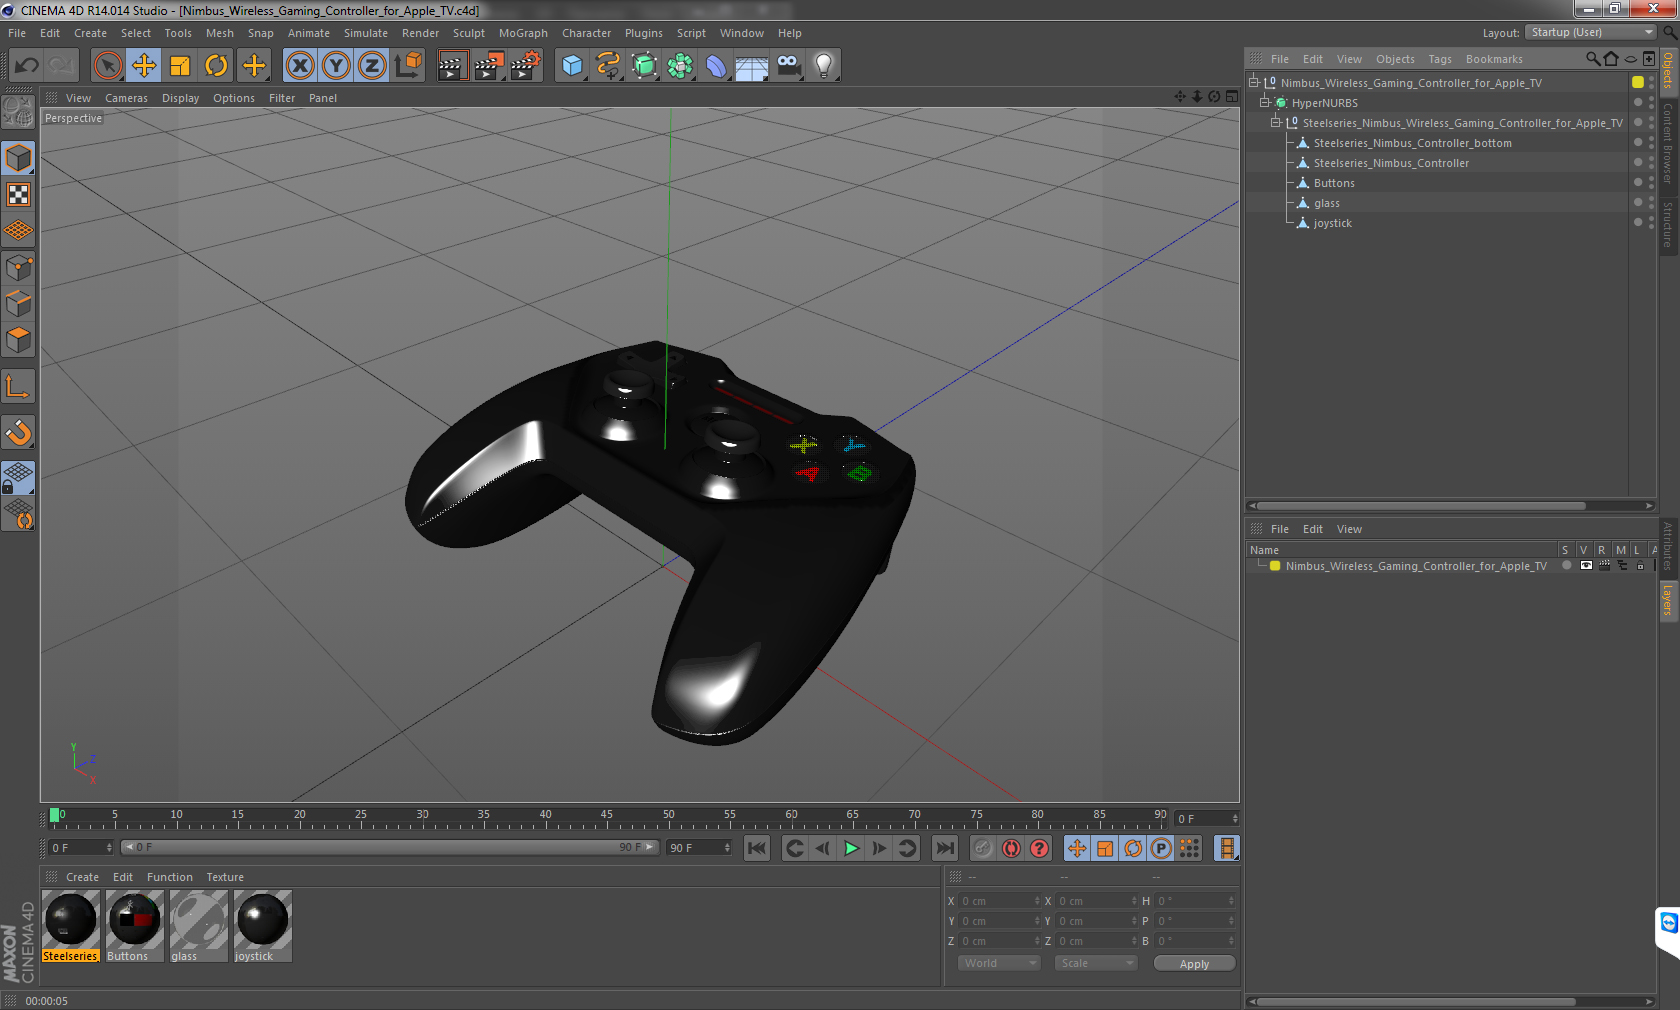Toggle Z axis lock
The width and height of the screenshot is (1680, 1010).
coord(372,66)
